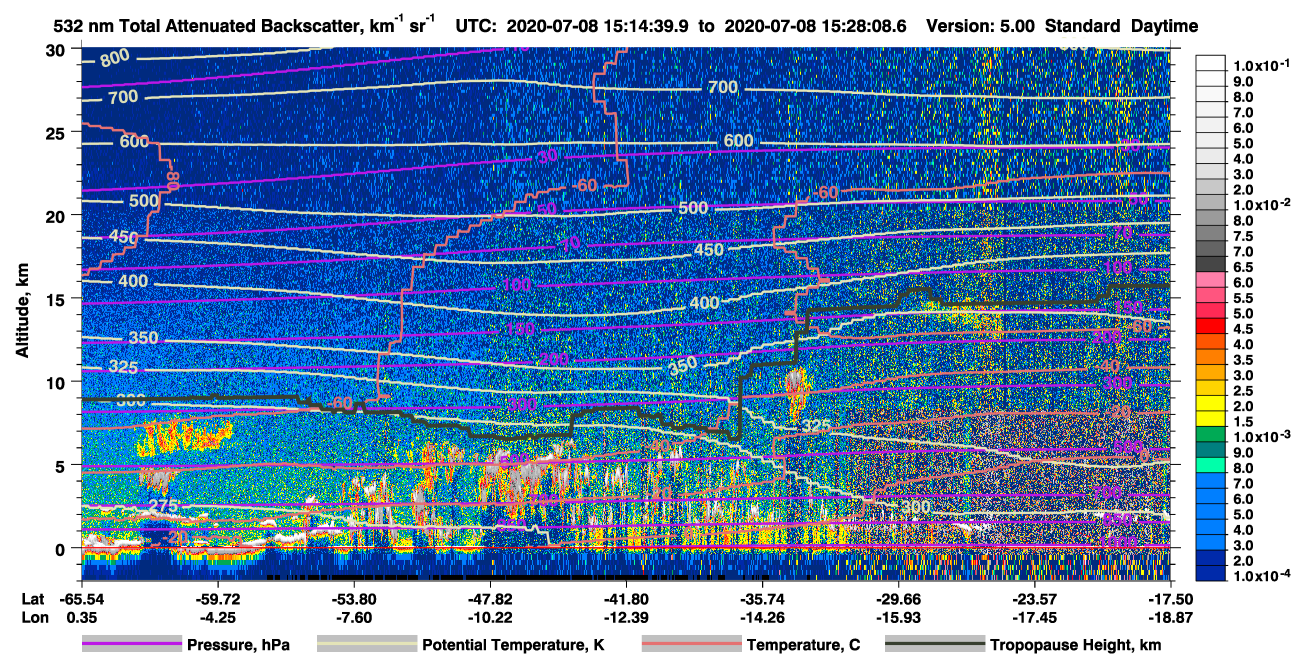
Task: Click the 'Version: 5.00' text
Action: tap(980, 26)
